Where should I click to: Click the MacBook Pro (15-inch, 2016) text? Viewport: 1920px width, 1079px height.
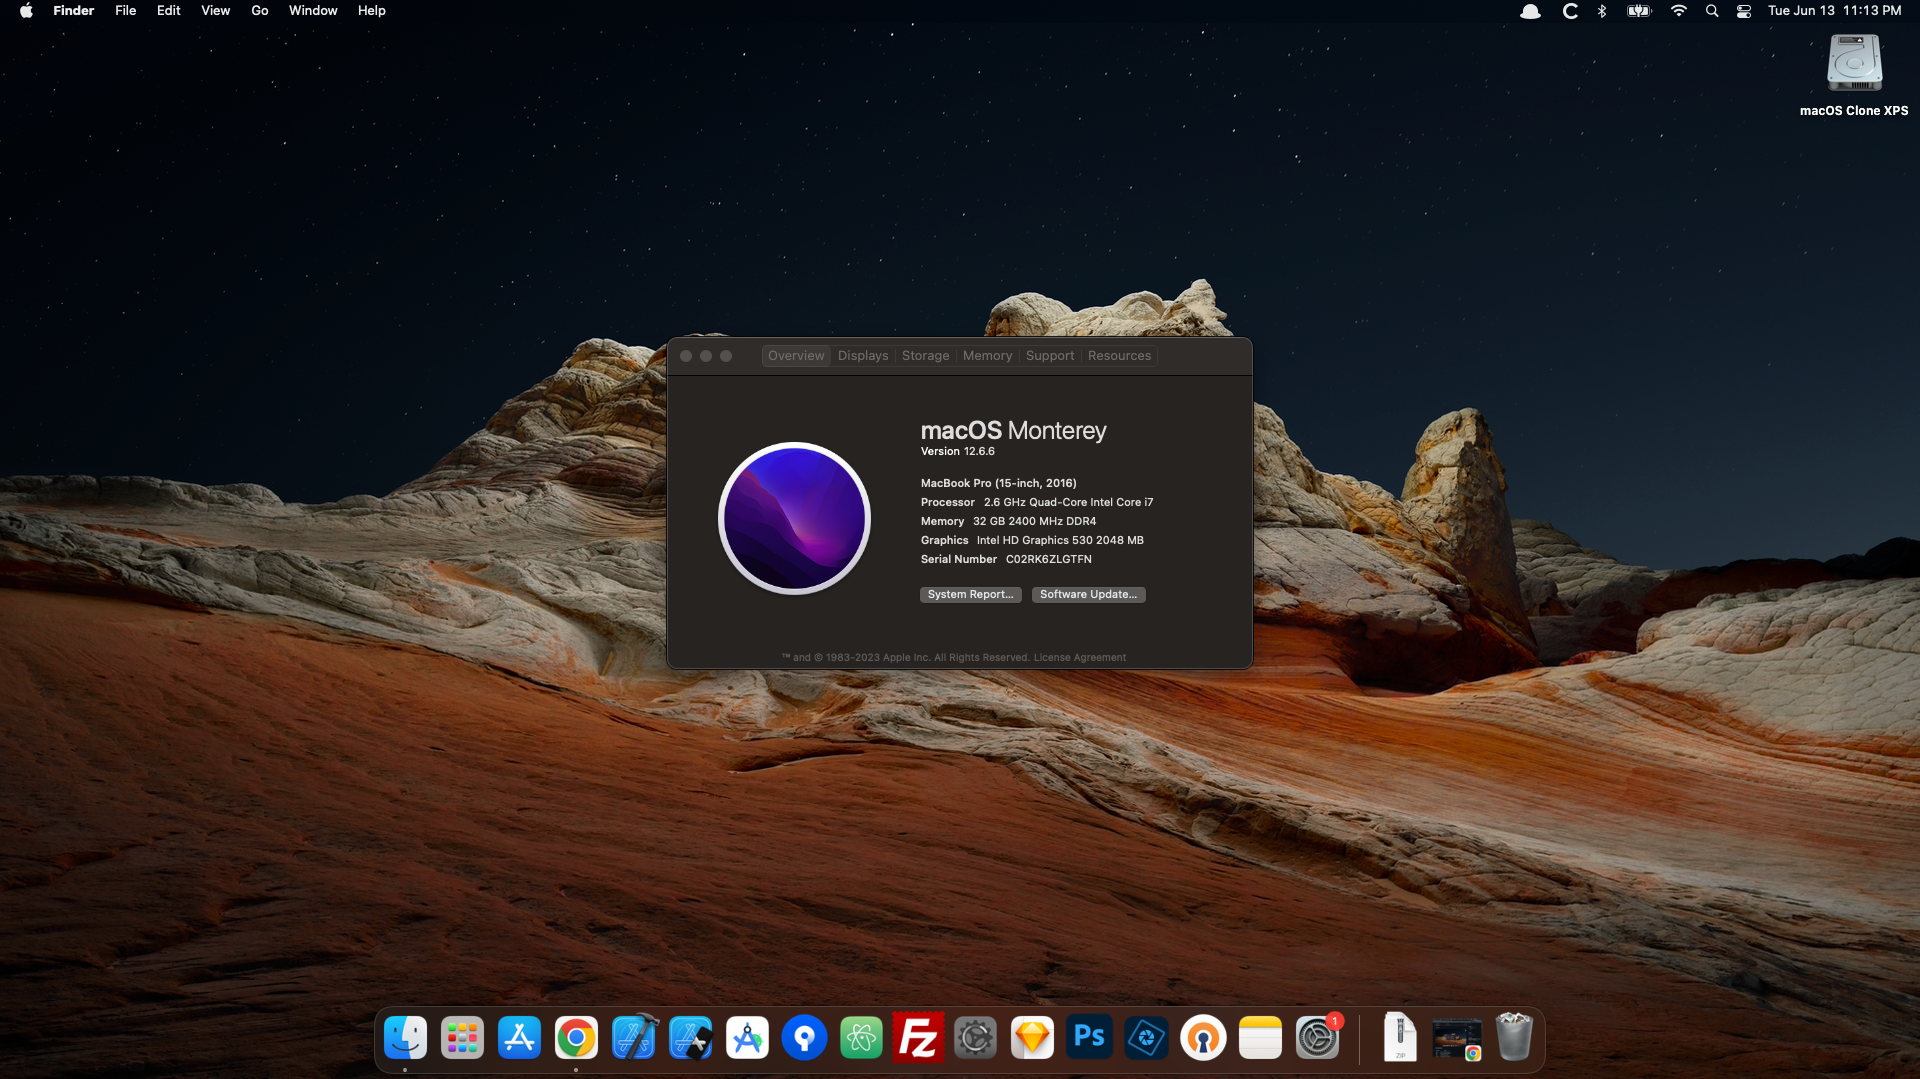click(x=998, y=484)
